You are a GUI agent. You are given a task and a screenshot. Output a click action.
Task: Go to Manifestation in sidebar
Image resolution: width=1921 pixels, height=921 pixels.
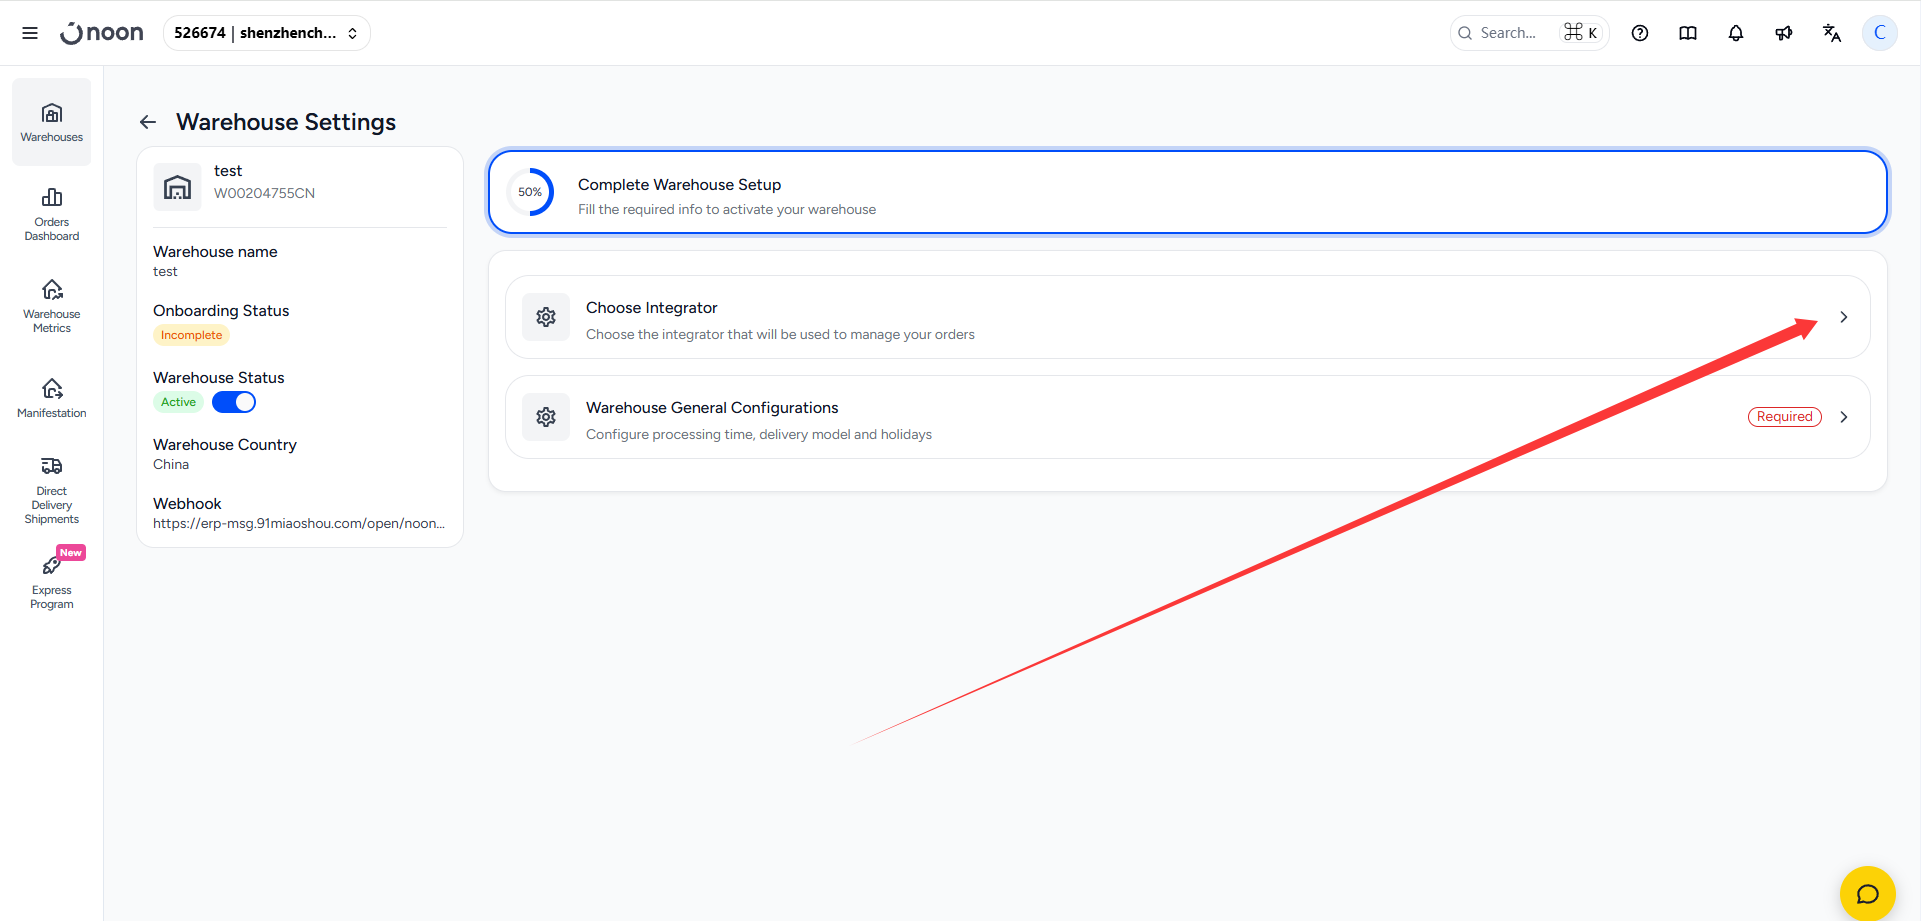52,398
